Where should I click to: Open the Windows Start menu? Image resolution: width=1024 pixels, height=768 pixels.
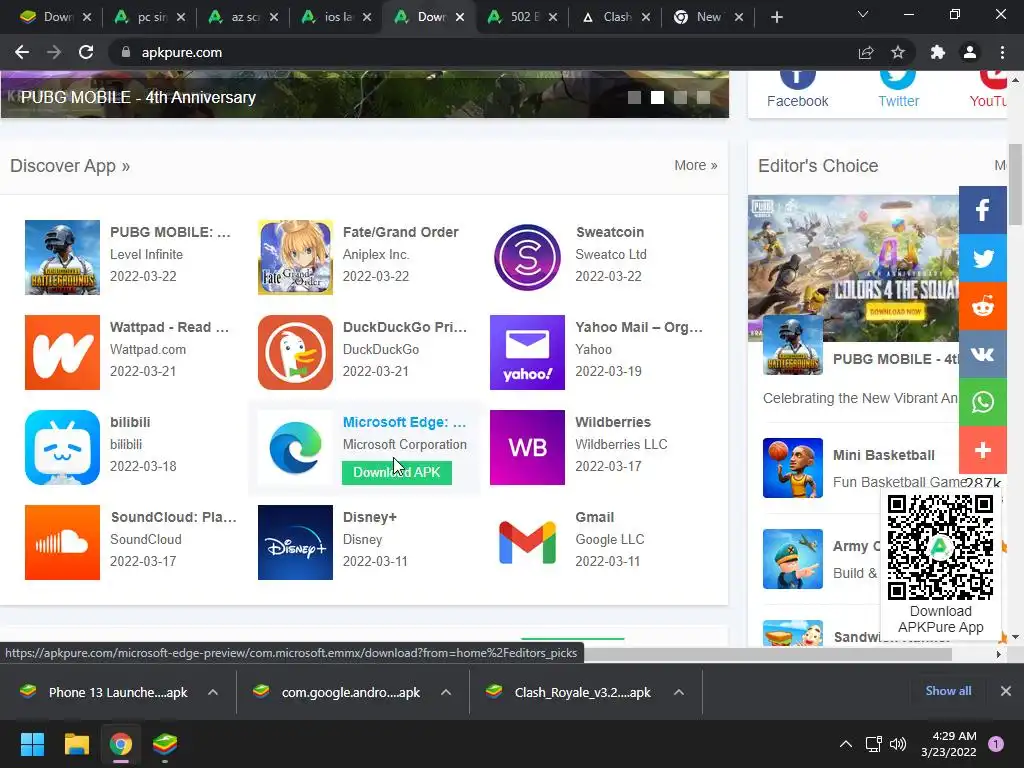32,744
